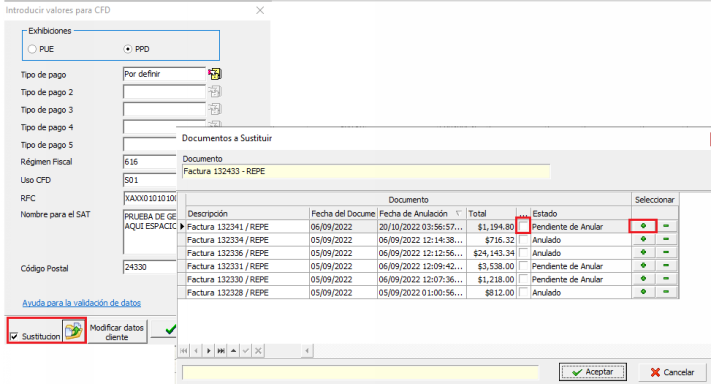Screen dimensions: 712x385
Task: Open the Tipo de pago 2 lookup icon
Action: click(215, 92)
